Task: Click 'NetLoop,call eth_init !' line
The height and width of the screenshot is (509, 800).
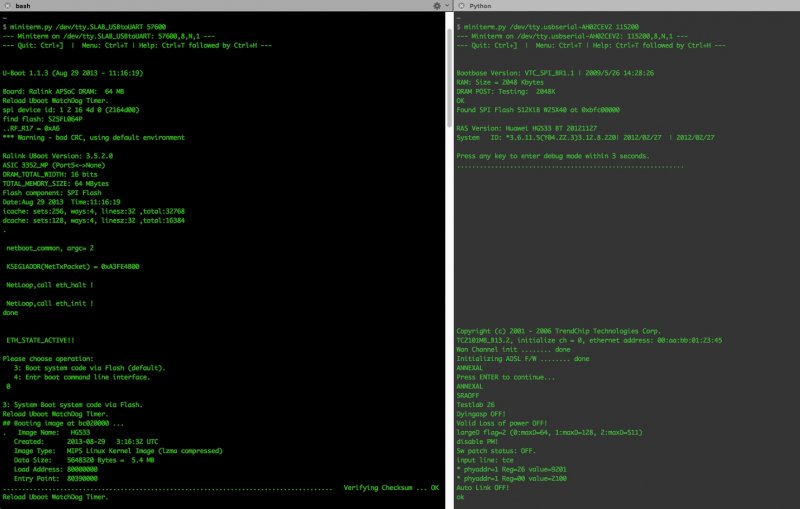Action: [x=50, y=303]
